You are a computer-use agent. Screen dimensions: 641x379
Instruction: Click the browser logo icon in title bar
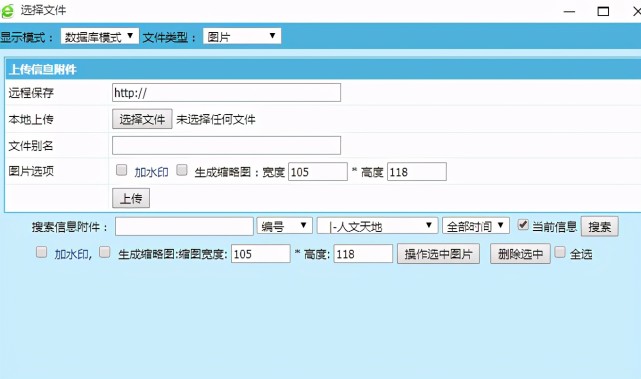pos(7,11)
